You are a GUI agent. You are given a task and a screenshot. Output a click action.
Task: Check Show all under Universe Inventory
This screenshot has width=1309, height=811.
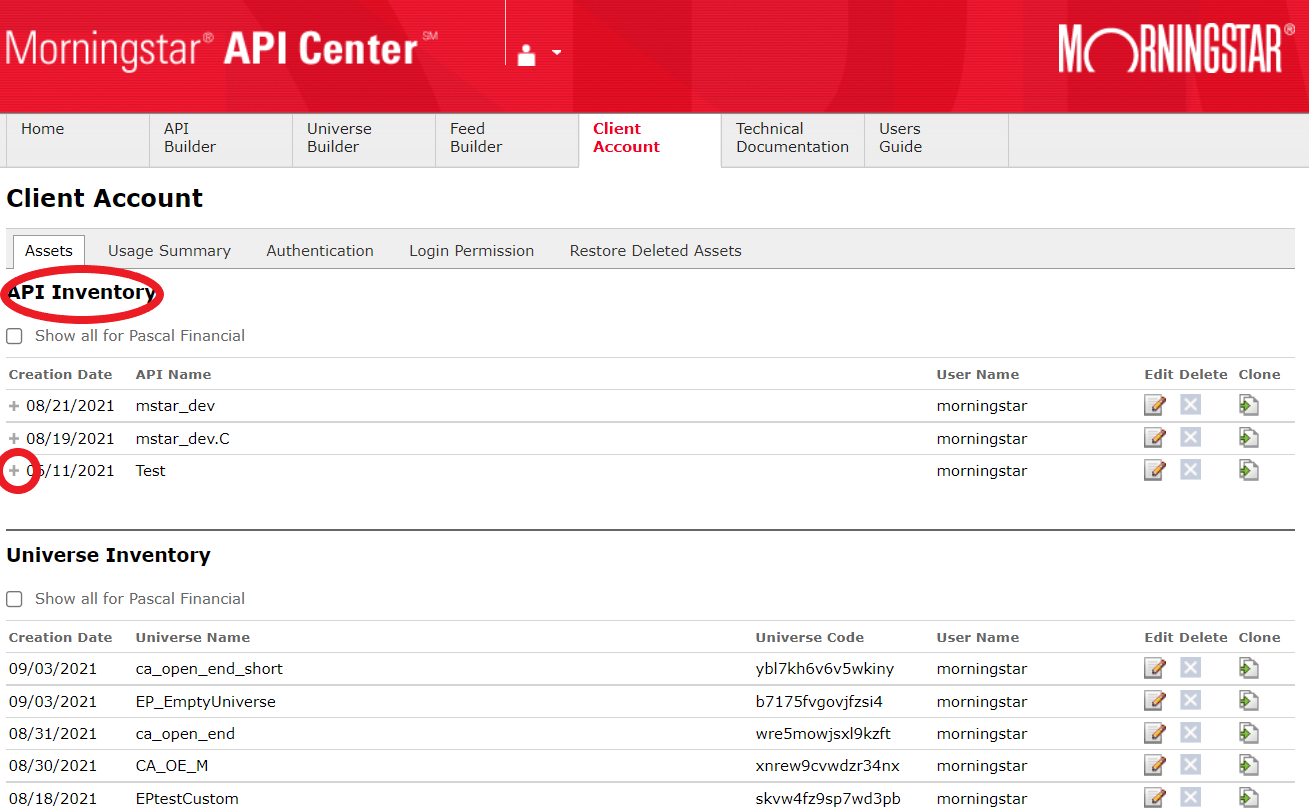(14, 599)
